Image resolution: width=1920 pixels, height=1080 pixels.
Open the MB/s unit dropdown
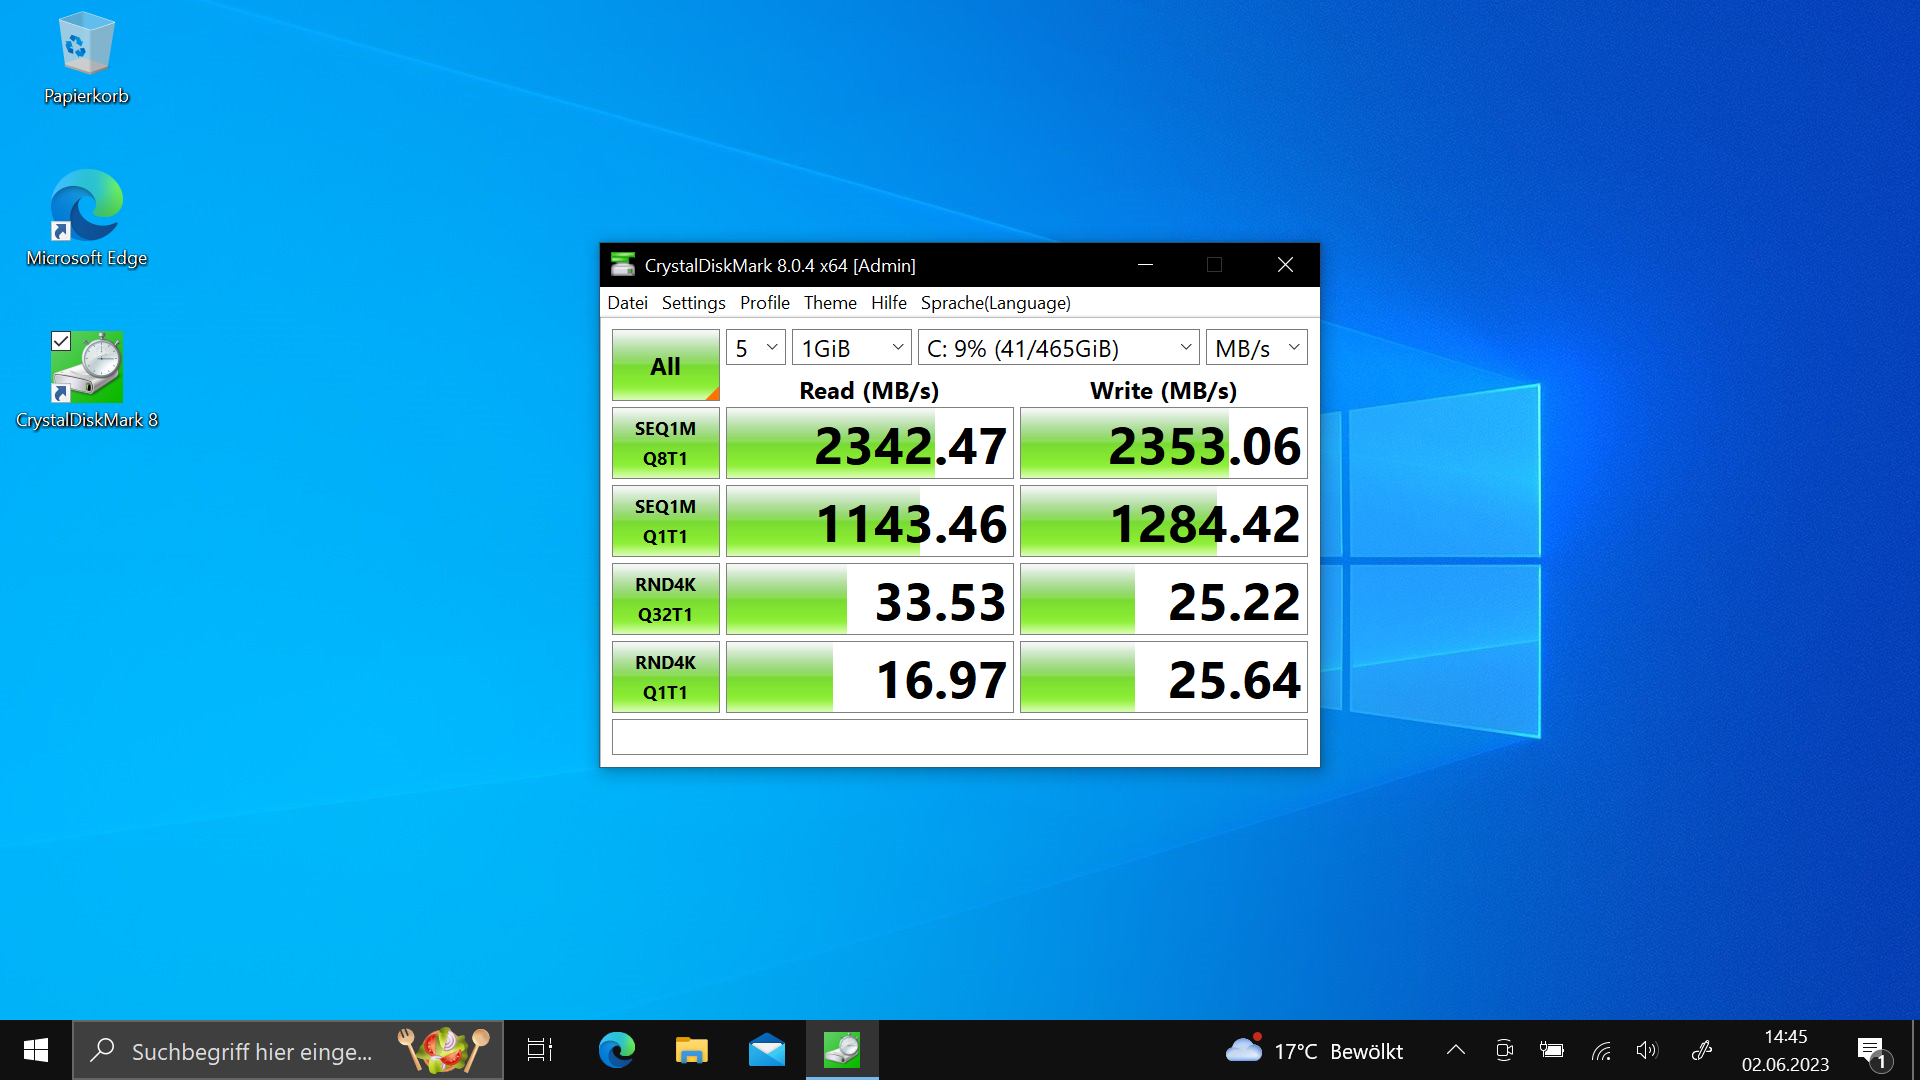pyautogui.click(x=1256, y=348)
